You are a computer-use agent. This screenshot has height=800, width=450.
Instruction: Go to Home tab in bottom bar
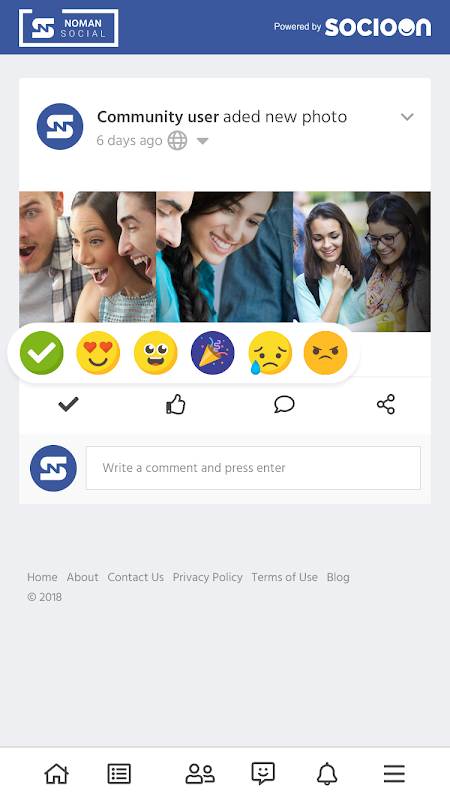(x=57, y=774)
